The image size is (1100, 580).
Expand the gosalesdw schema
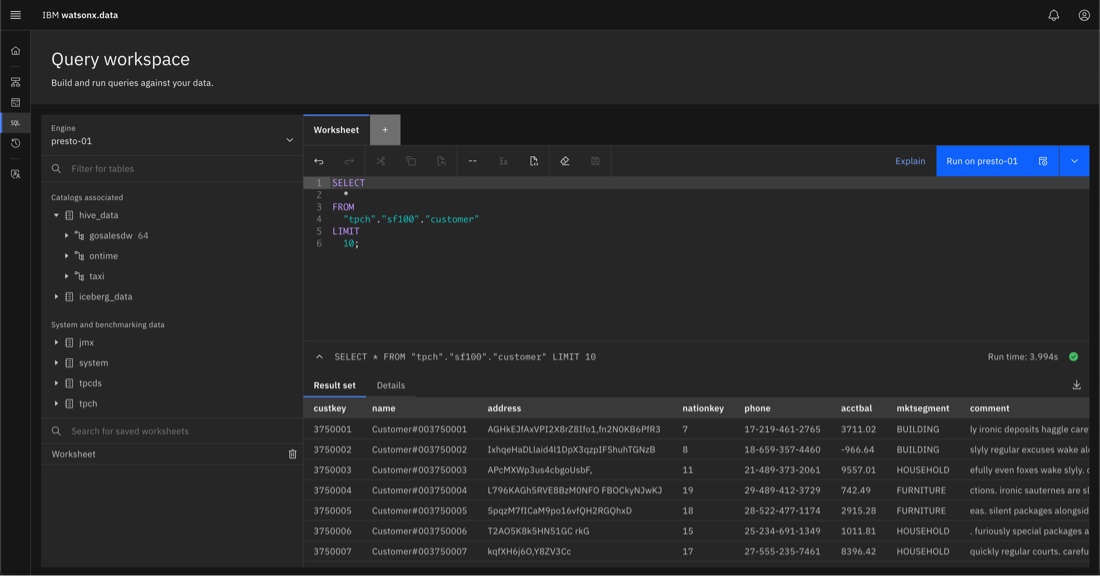click(x=68, y=235)
